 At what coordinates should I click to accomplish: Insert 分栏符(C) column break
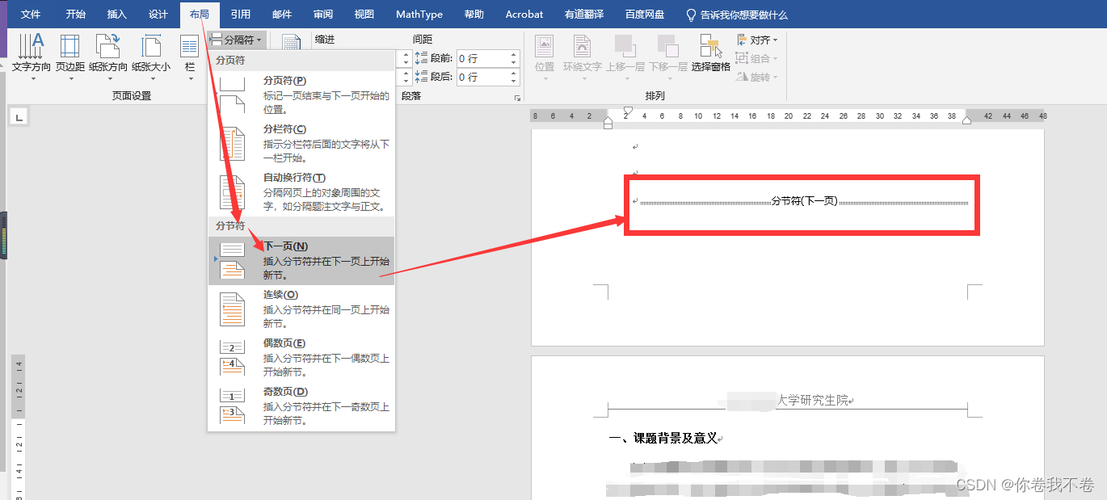coord(301,143)
